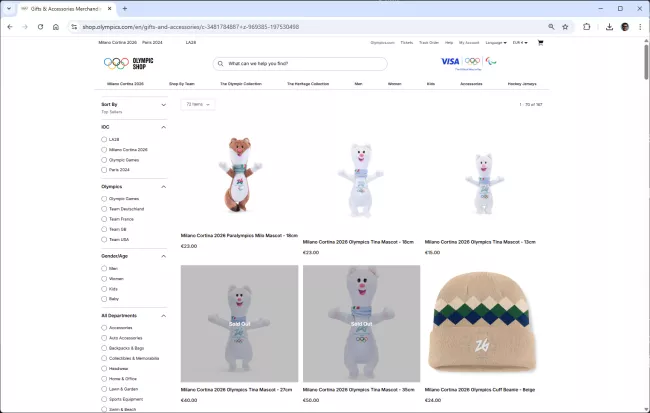Viewport: 650px width, 413px height.
Task: Click the Visa sponsor logo
Action: 449,61
